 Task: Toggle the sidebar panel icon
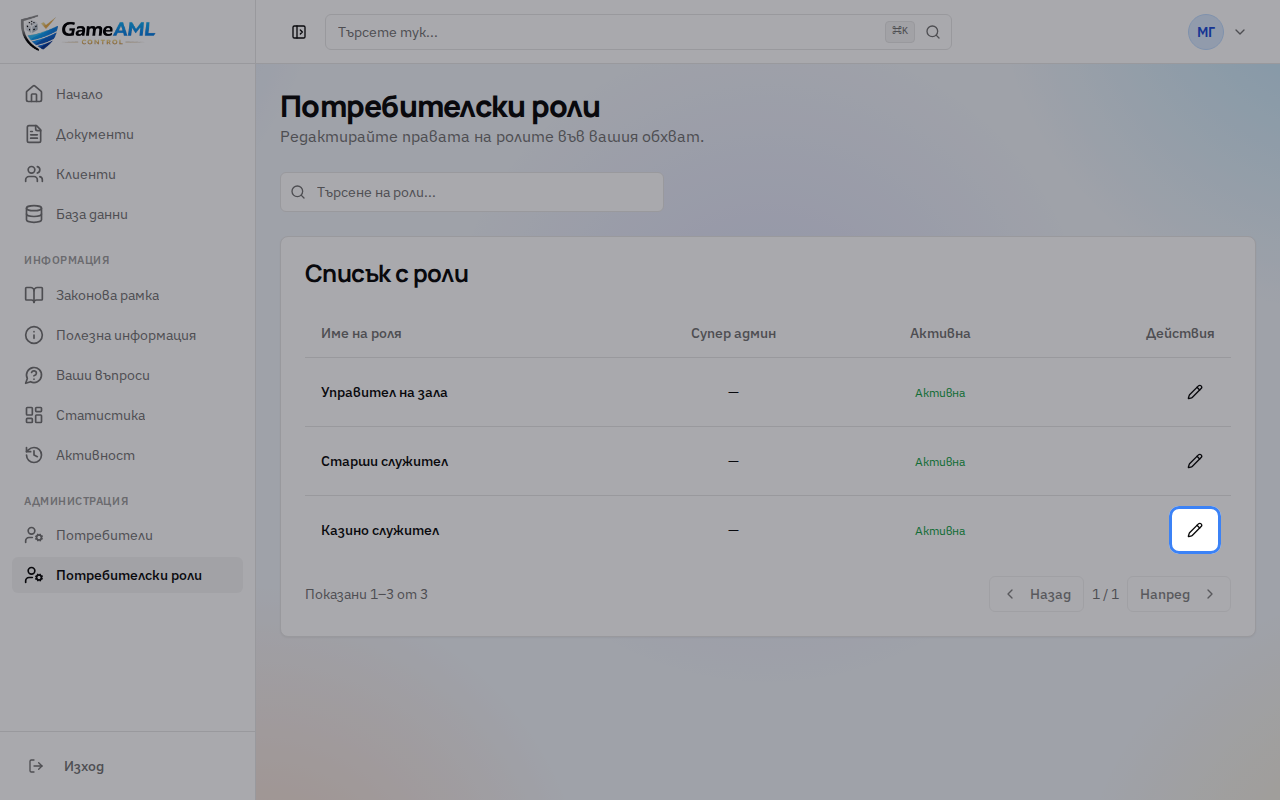(299, 32)
